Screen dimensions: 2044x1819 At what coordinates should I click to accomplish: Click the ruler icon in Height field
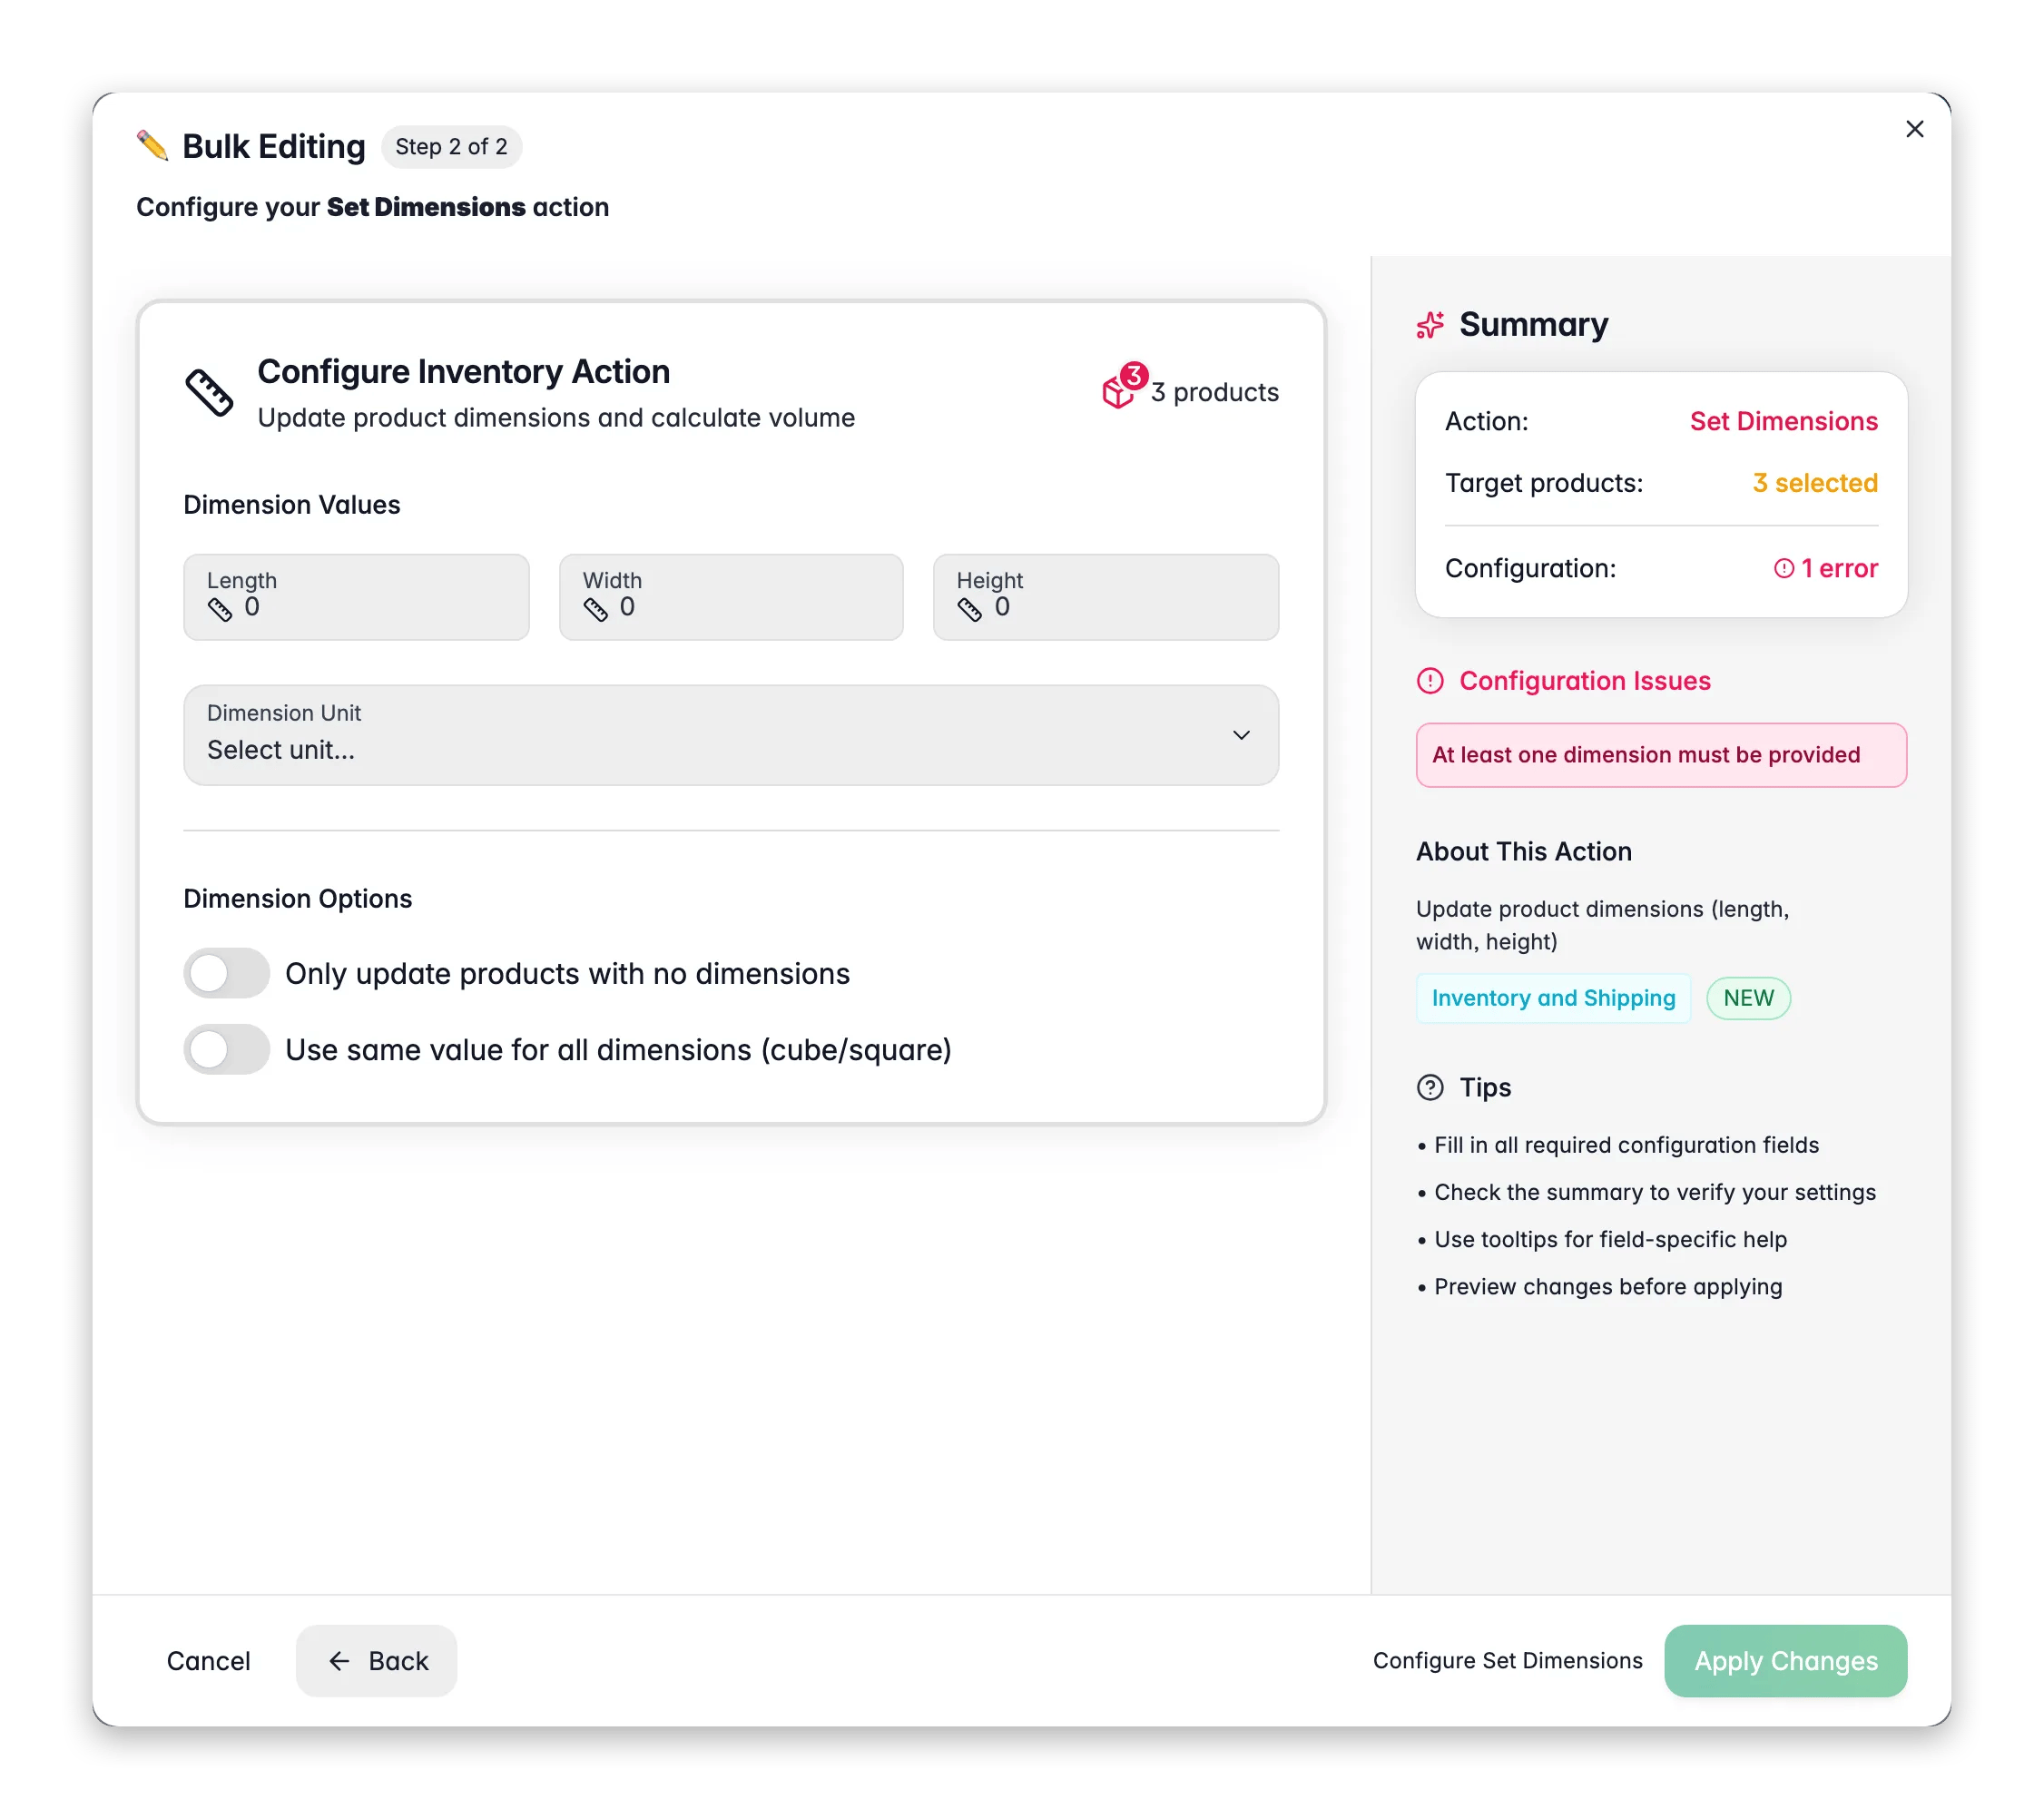969,609
